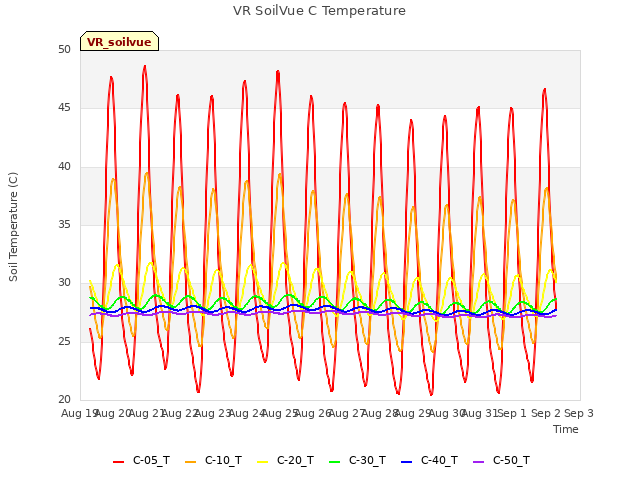This screenshot has height=480, width=640.
Task: Click the Aug 19 date tick label
Action: pos(79,413)
